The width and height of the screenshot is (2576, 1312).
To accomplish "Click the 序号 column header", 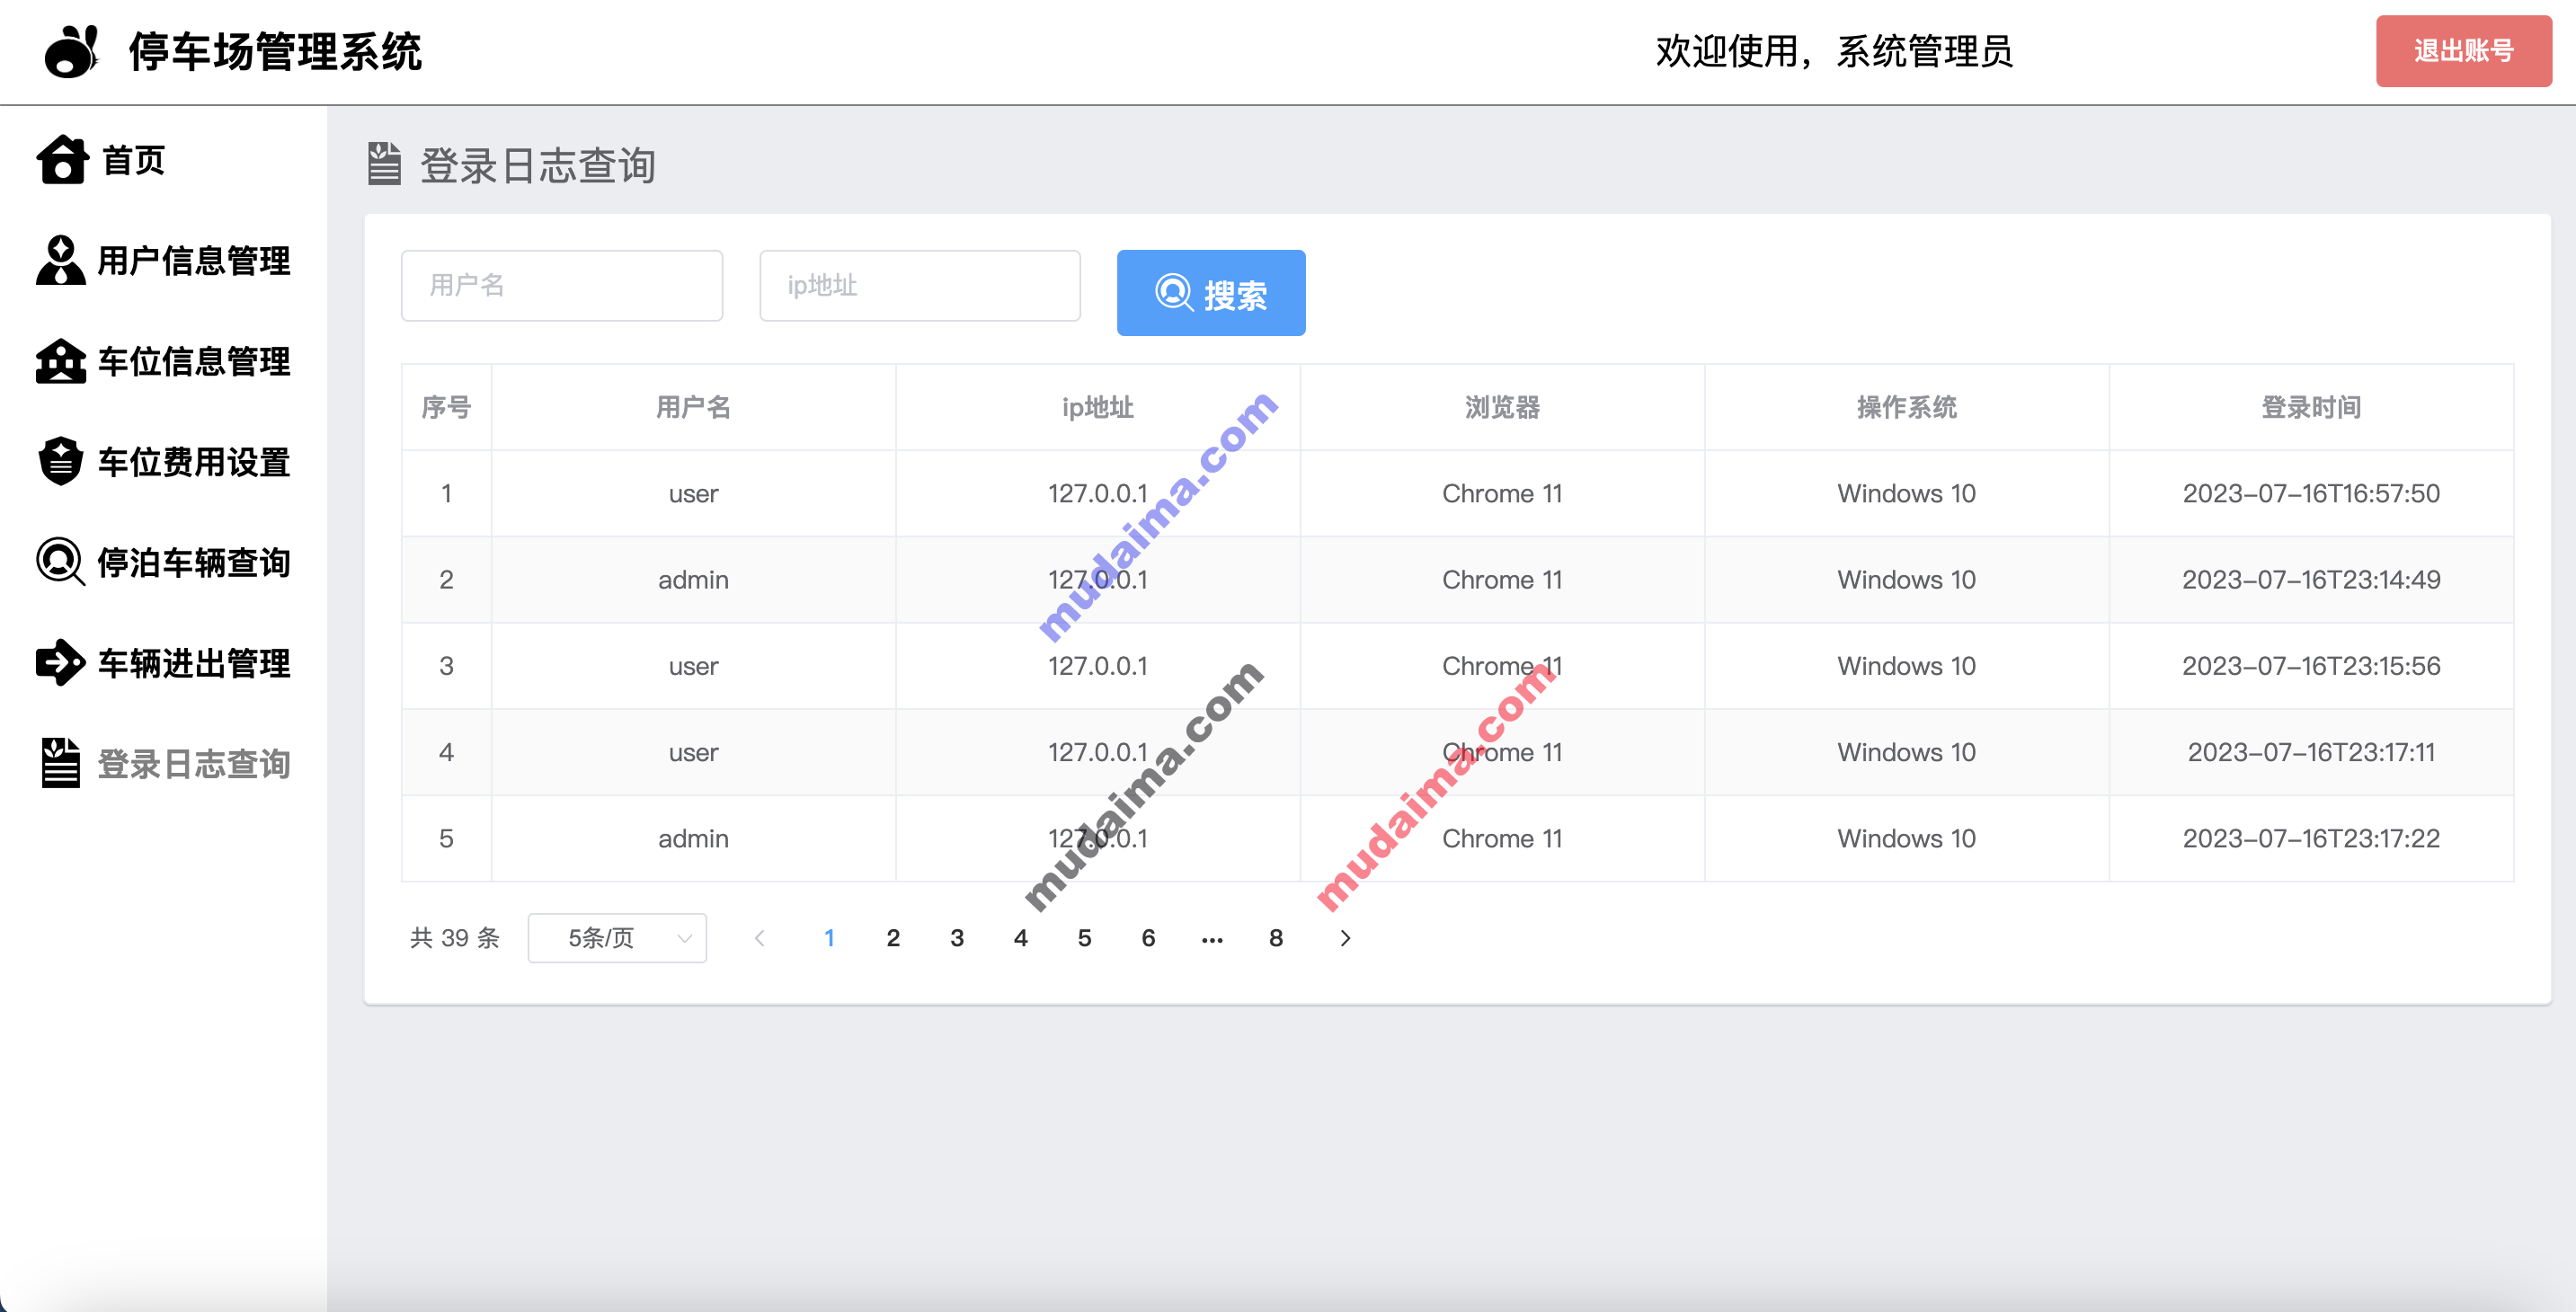I will pos(446,407).
